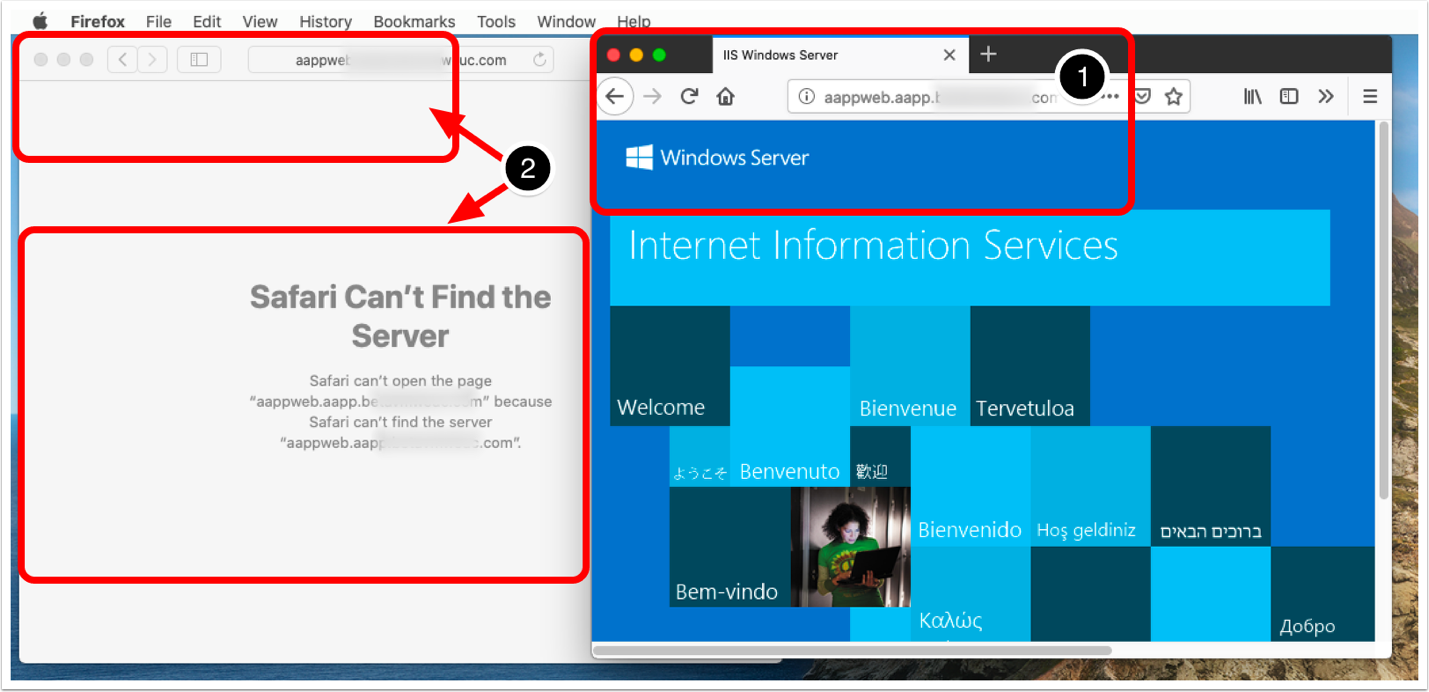This screenshot has height=692, width=1429.
Task: Open the Apple menu
Action: tap(41, 21)
